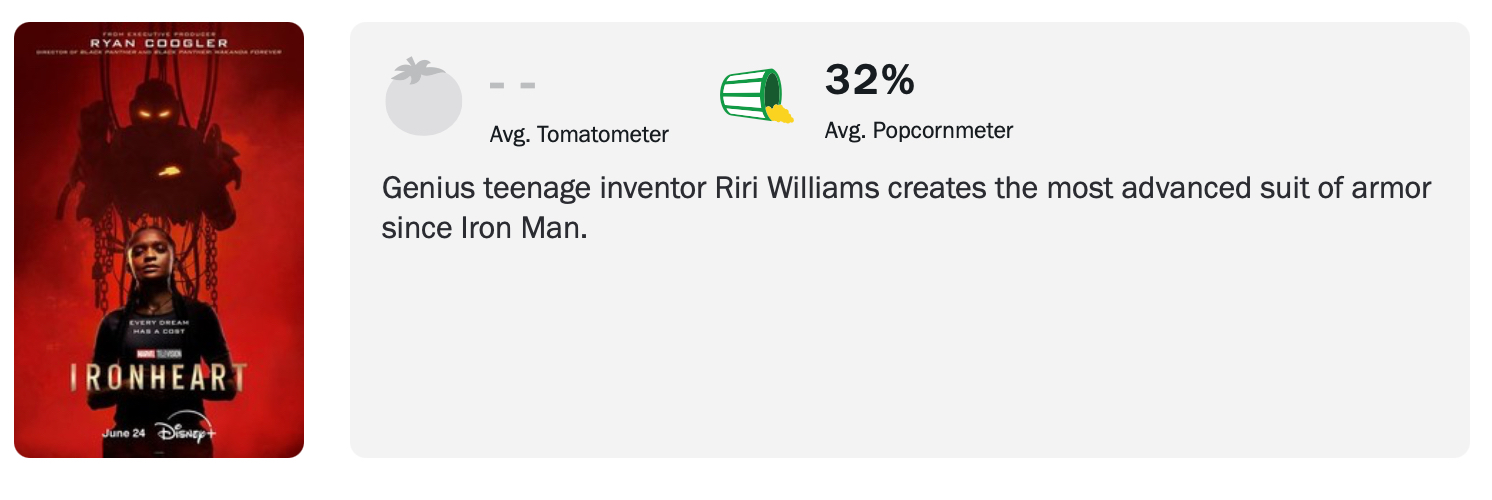Viewport: 1492px width, 500px height.
Task: Open the Ironheart poster thumbnail
Action: [159, 240]
